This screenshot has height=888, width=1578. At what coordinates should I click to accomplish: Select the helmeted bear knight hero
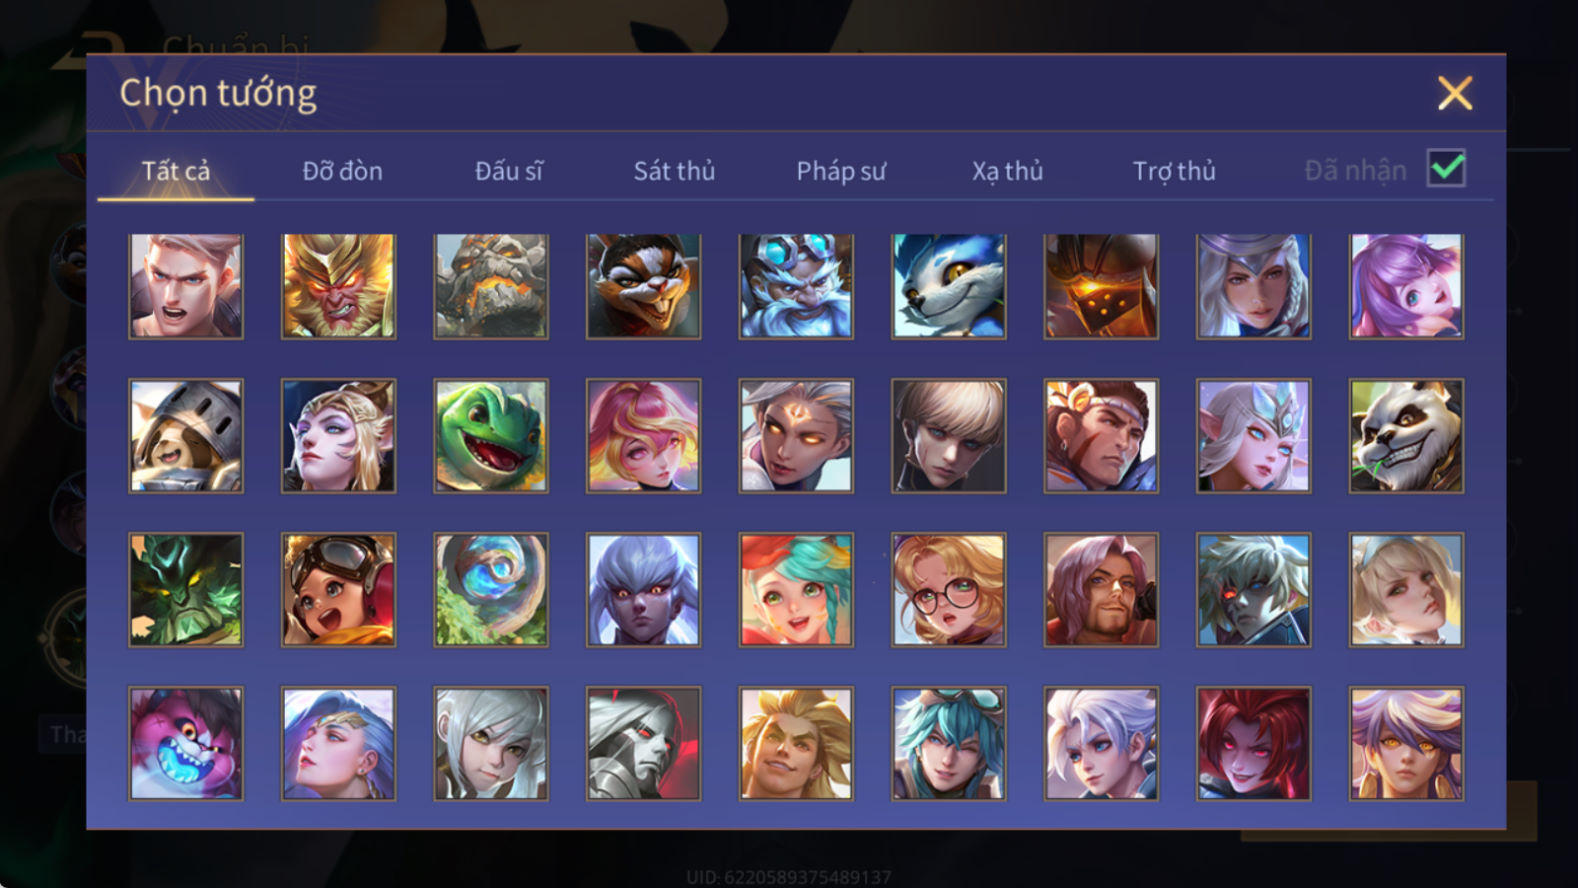point(186,435)
